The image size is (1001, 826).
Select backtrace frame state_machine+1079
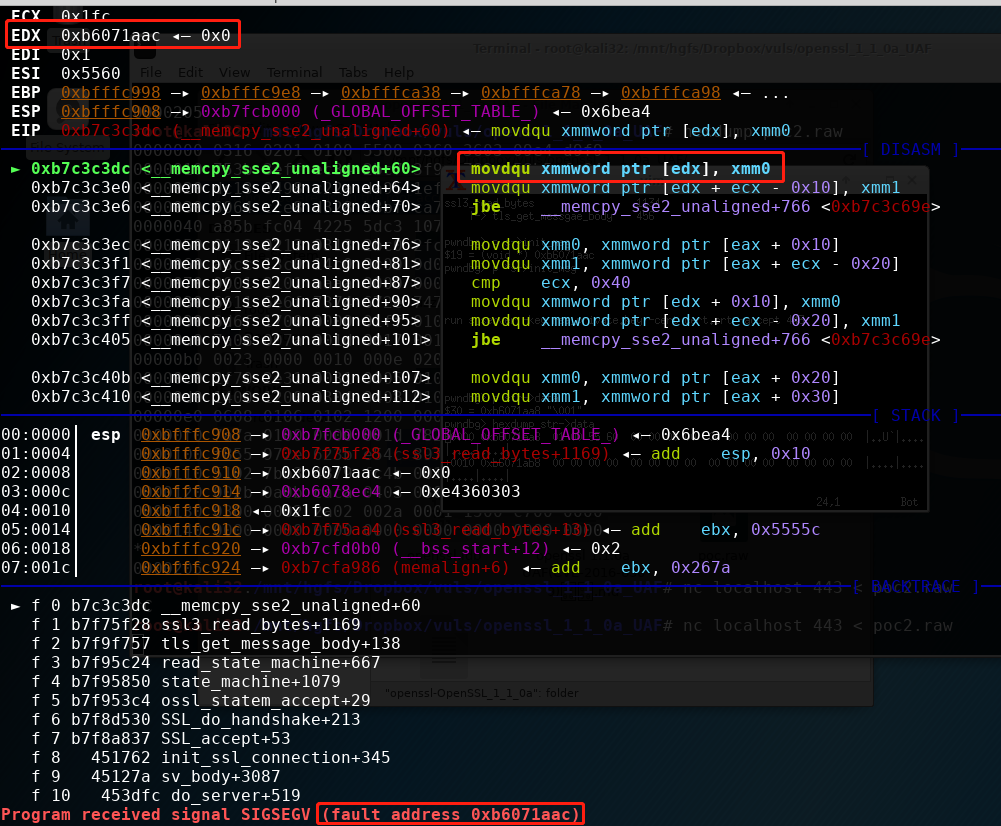tap(186, 681)
